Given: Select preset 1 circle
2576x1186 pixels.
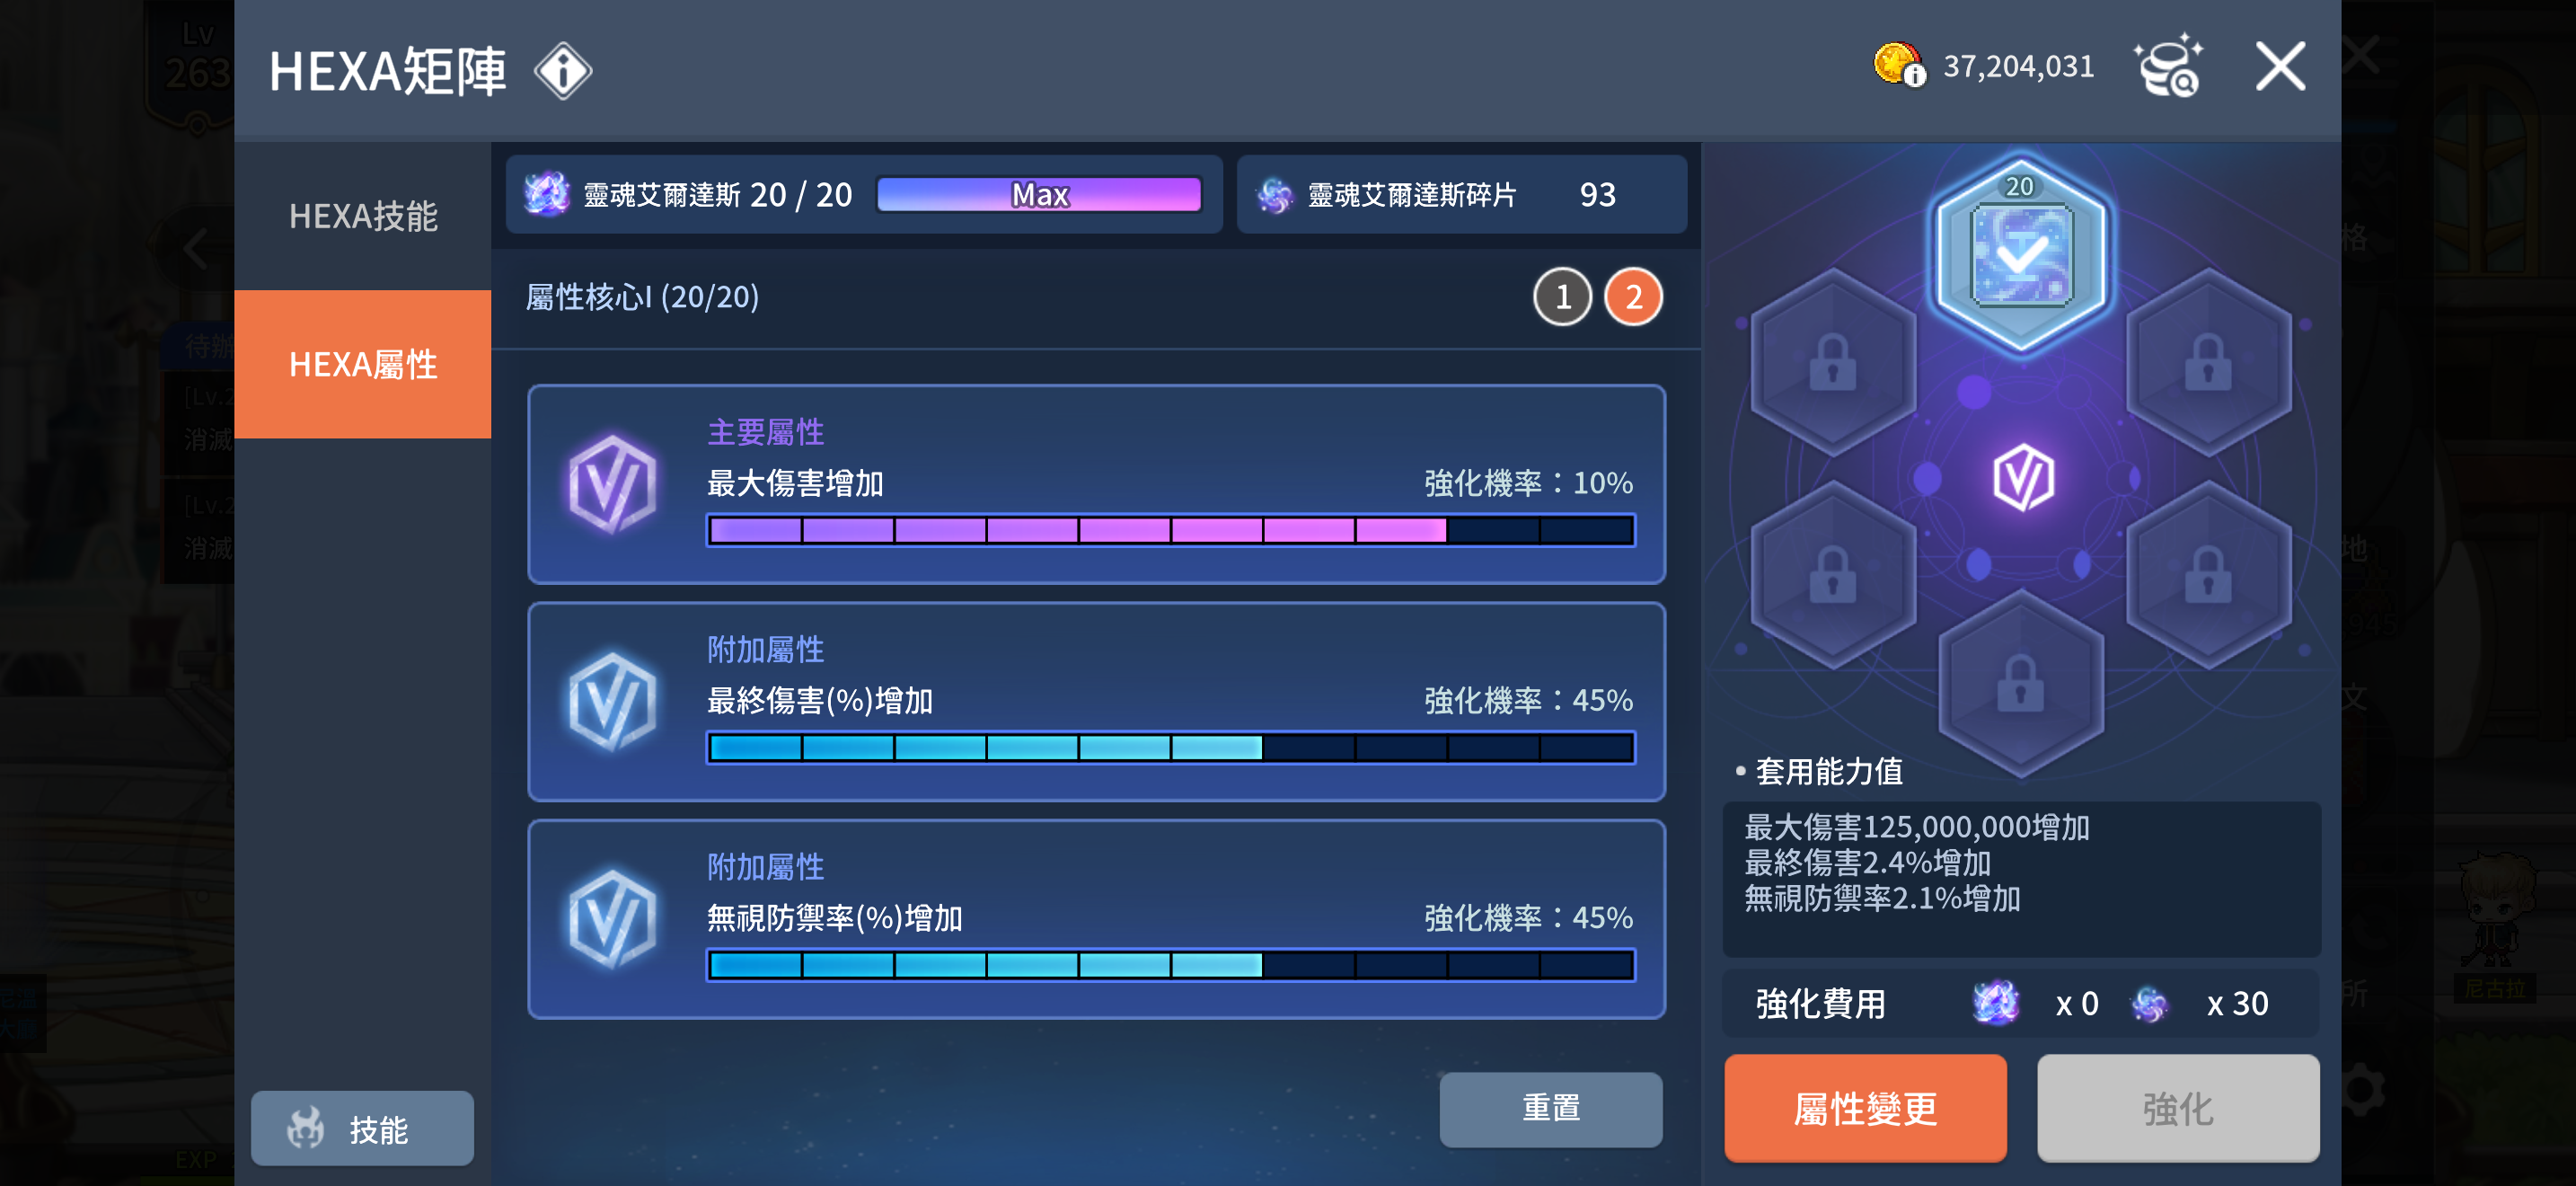Looking at the screenshot, I should pyautogui.click(x=1562, y=297).
